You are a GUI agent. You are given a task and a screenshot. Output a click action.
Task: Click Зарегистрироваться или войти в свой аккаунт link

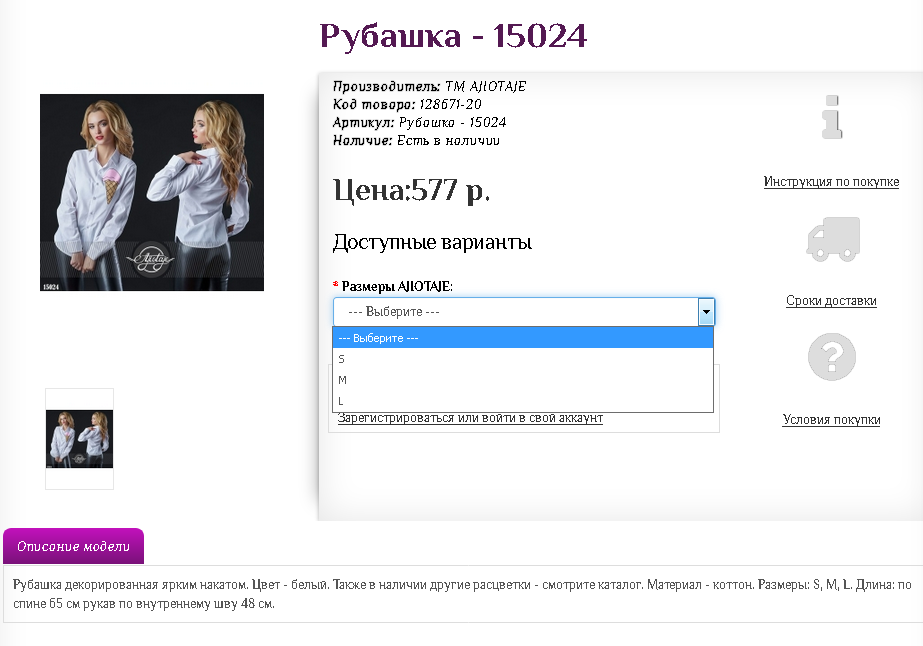[470, 418]
